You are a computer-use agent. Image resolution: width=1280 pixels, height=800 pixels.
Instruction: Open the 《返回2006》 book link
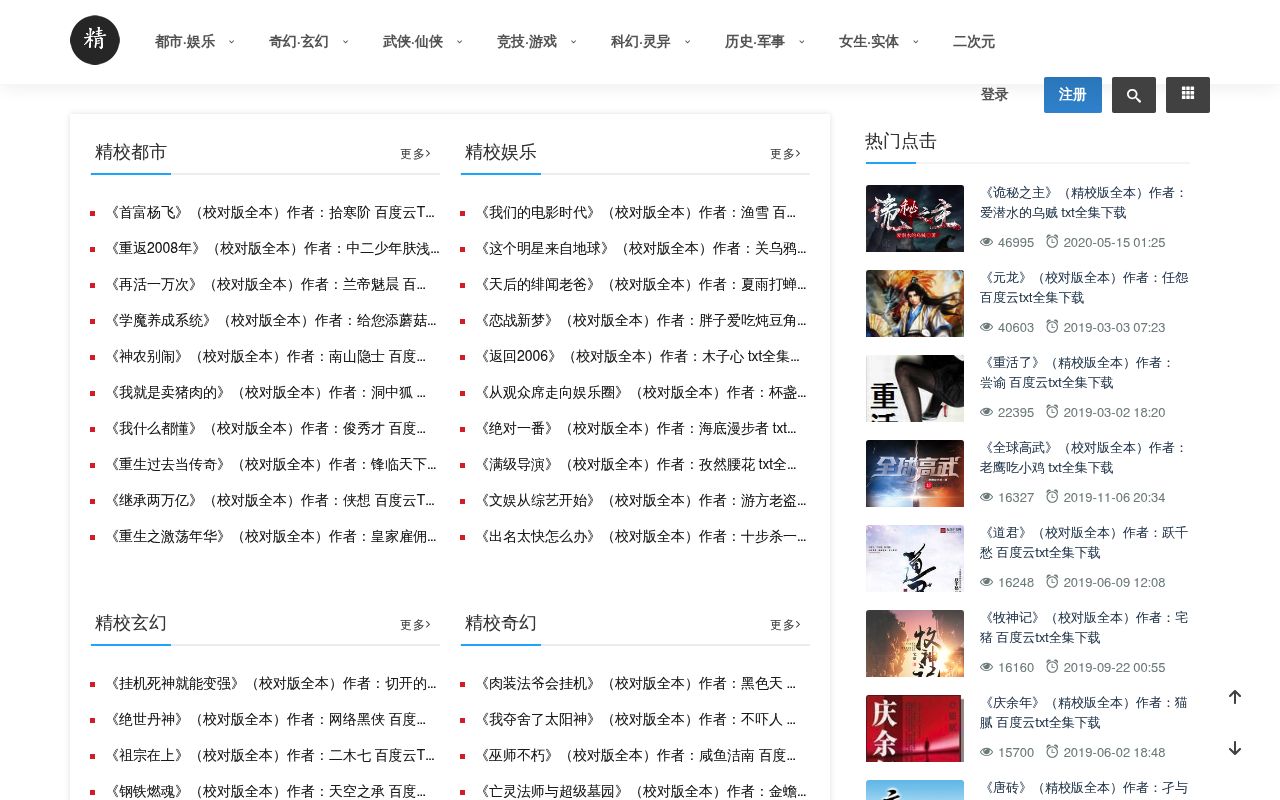(x=638, y=357)
